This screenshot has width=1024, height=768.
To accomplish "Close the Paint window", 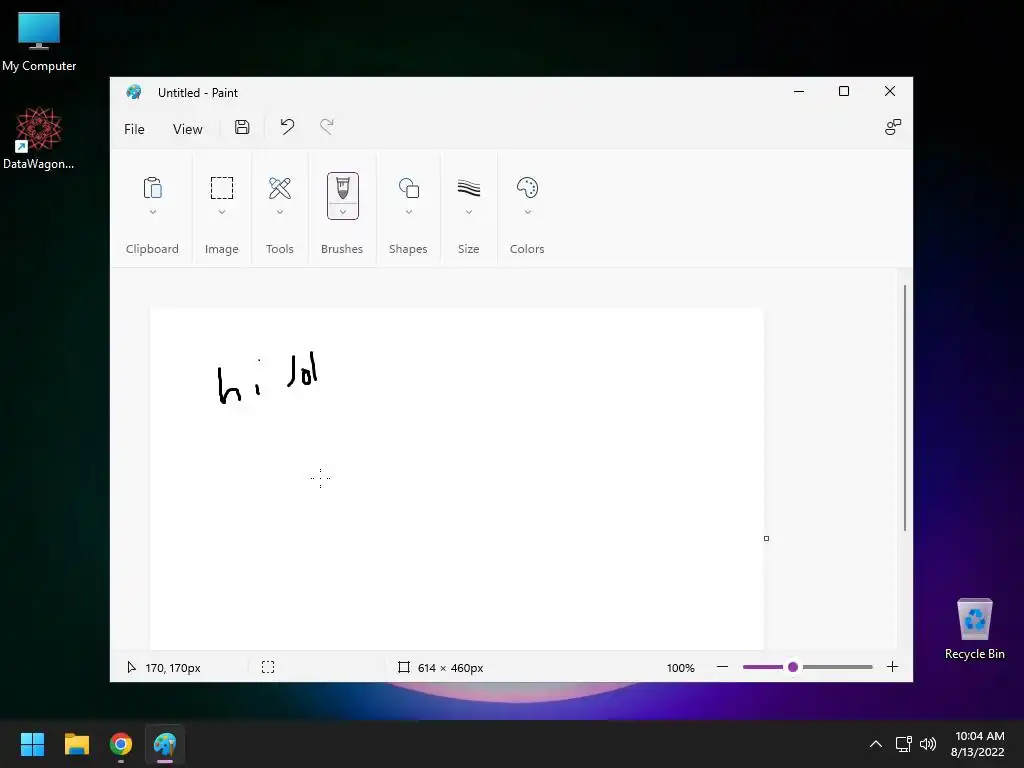I will coord(889,91).
